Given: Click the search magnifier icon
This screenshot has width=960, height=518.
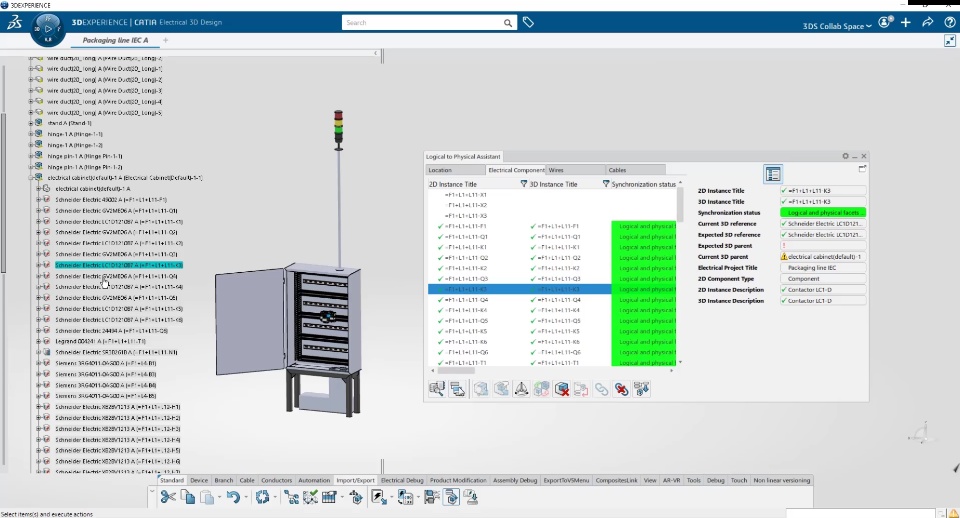Looking at the screenshot, I should (x=508, y=23).
